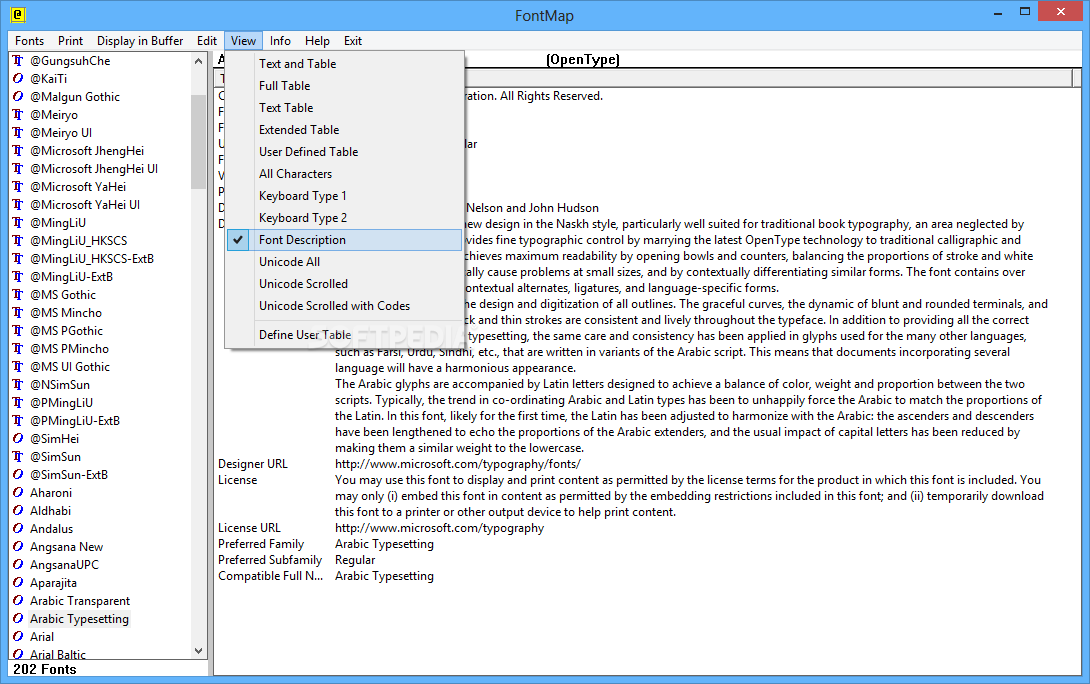
Task: Click the OpenType icon beside Angsana New
Action: [x=18, y=546]
